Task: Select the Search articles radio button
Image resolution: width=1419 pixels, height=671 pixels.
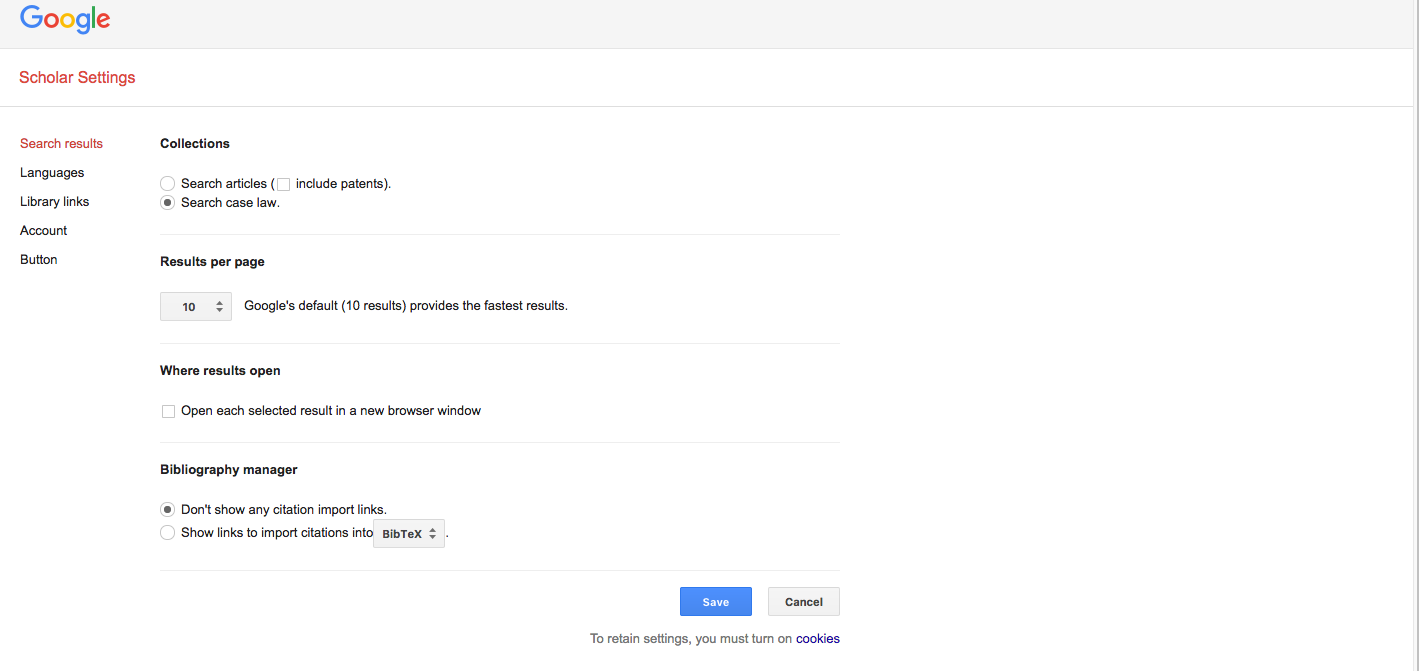Action: (x=167, y=183)
